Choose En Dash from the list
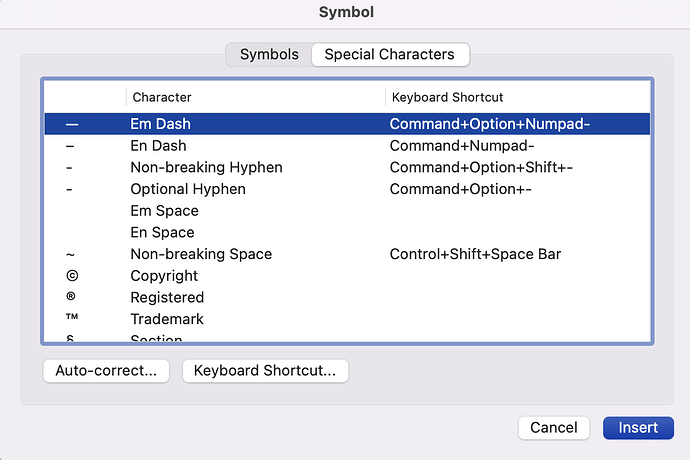This screenshot has width=690, height=460. (x=158, y=146)
